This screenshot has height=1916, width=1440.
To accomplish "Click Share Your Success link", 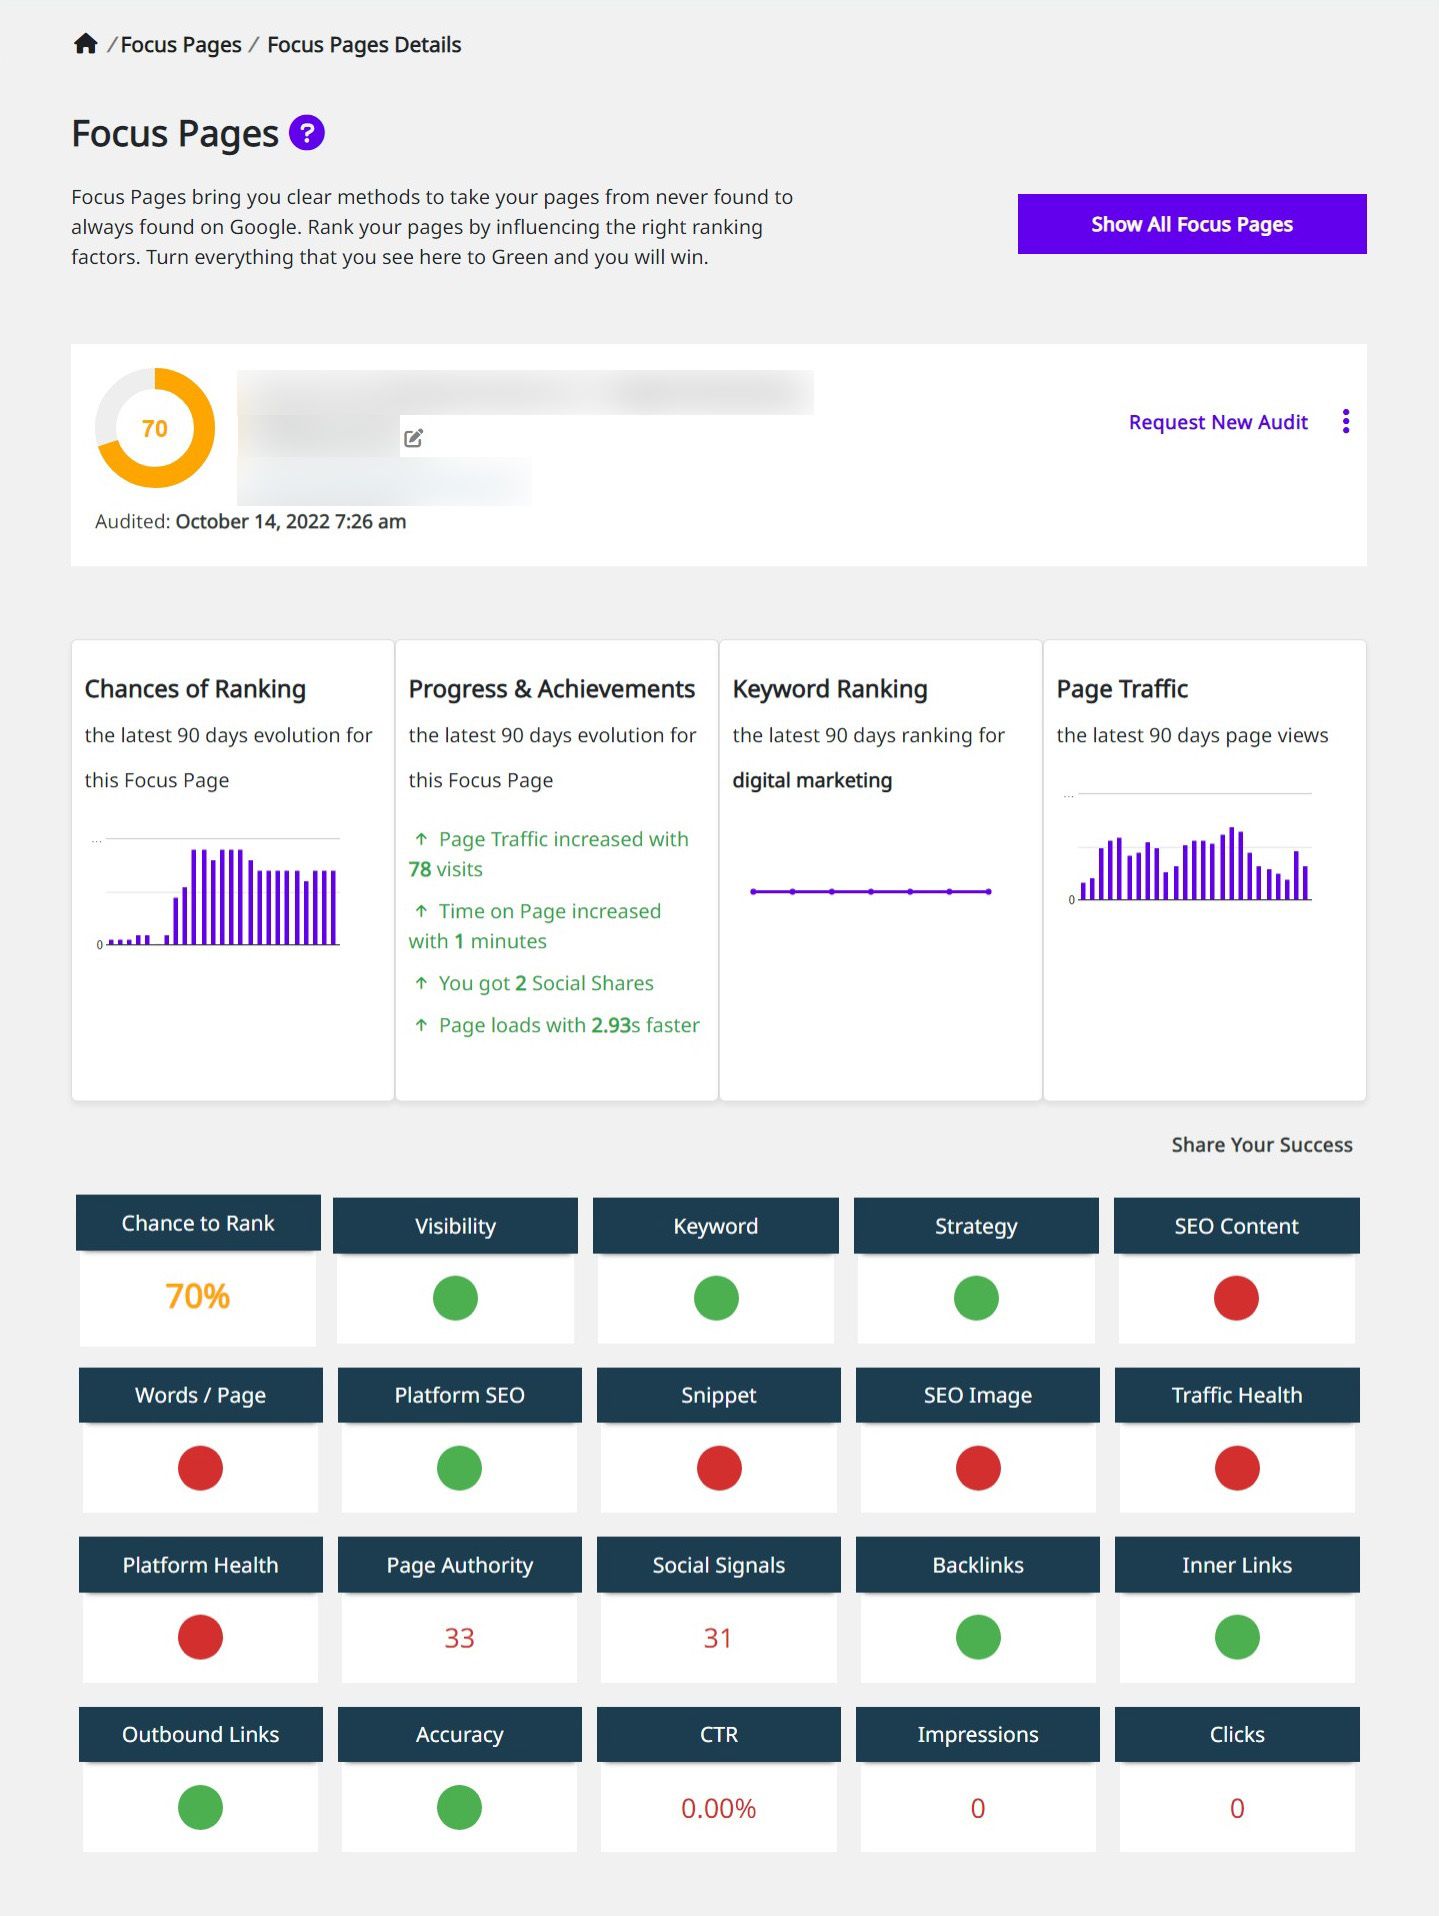I will 1261,1145.
